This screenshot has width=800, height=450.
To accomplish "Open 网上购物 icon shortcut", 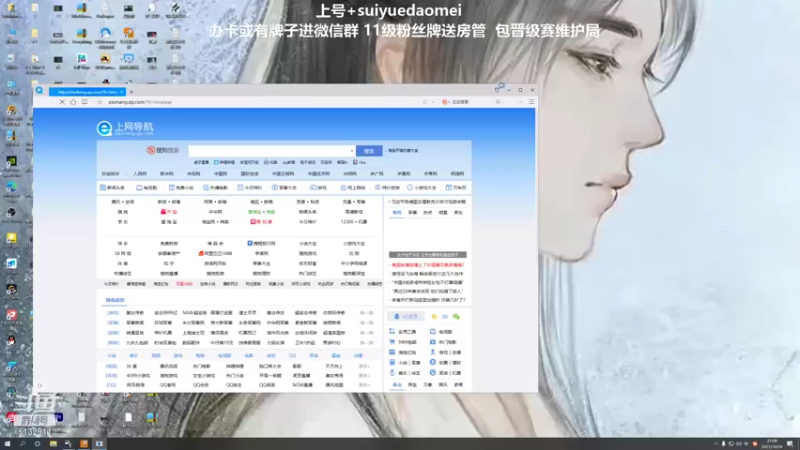I will (x=353, y=188).
